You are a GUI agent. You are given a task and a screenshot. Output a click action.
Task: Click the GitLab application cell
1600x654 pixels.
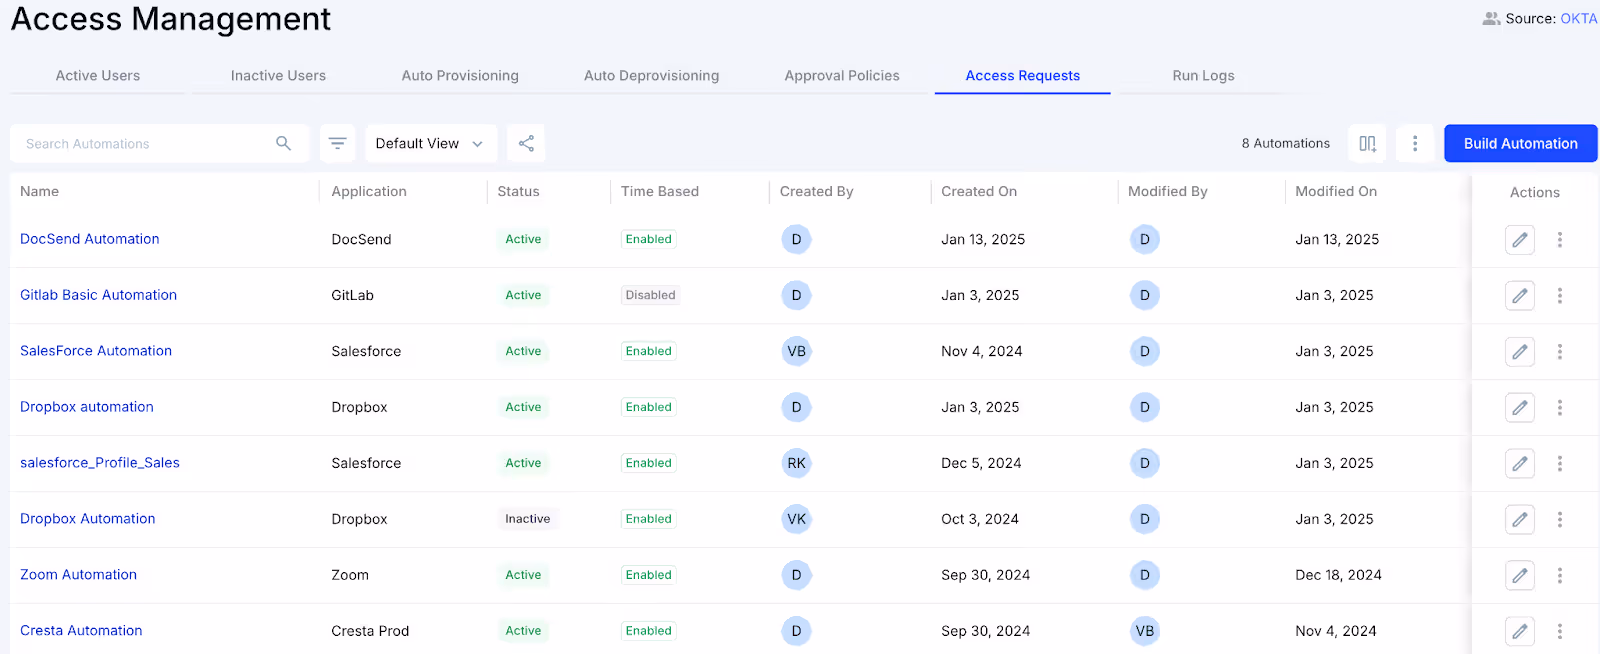tap(352, 295)
